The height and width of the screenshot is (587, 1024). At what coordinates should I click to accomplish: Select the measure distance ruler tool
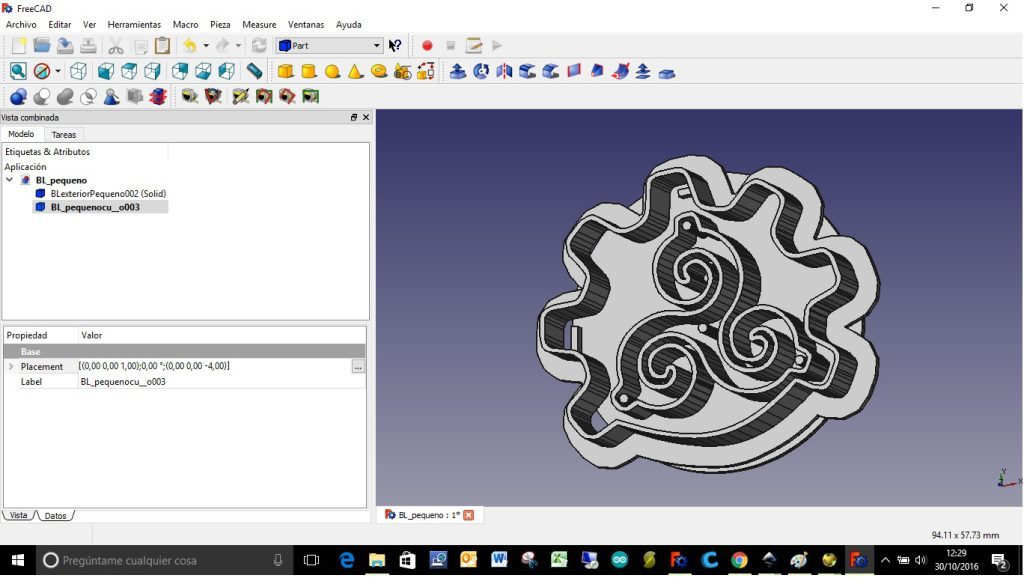point(255,72)
